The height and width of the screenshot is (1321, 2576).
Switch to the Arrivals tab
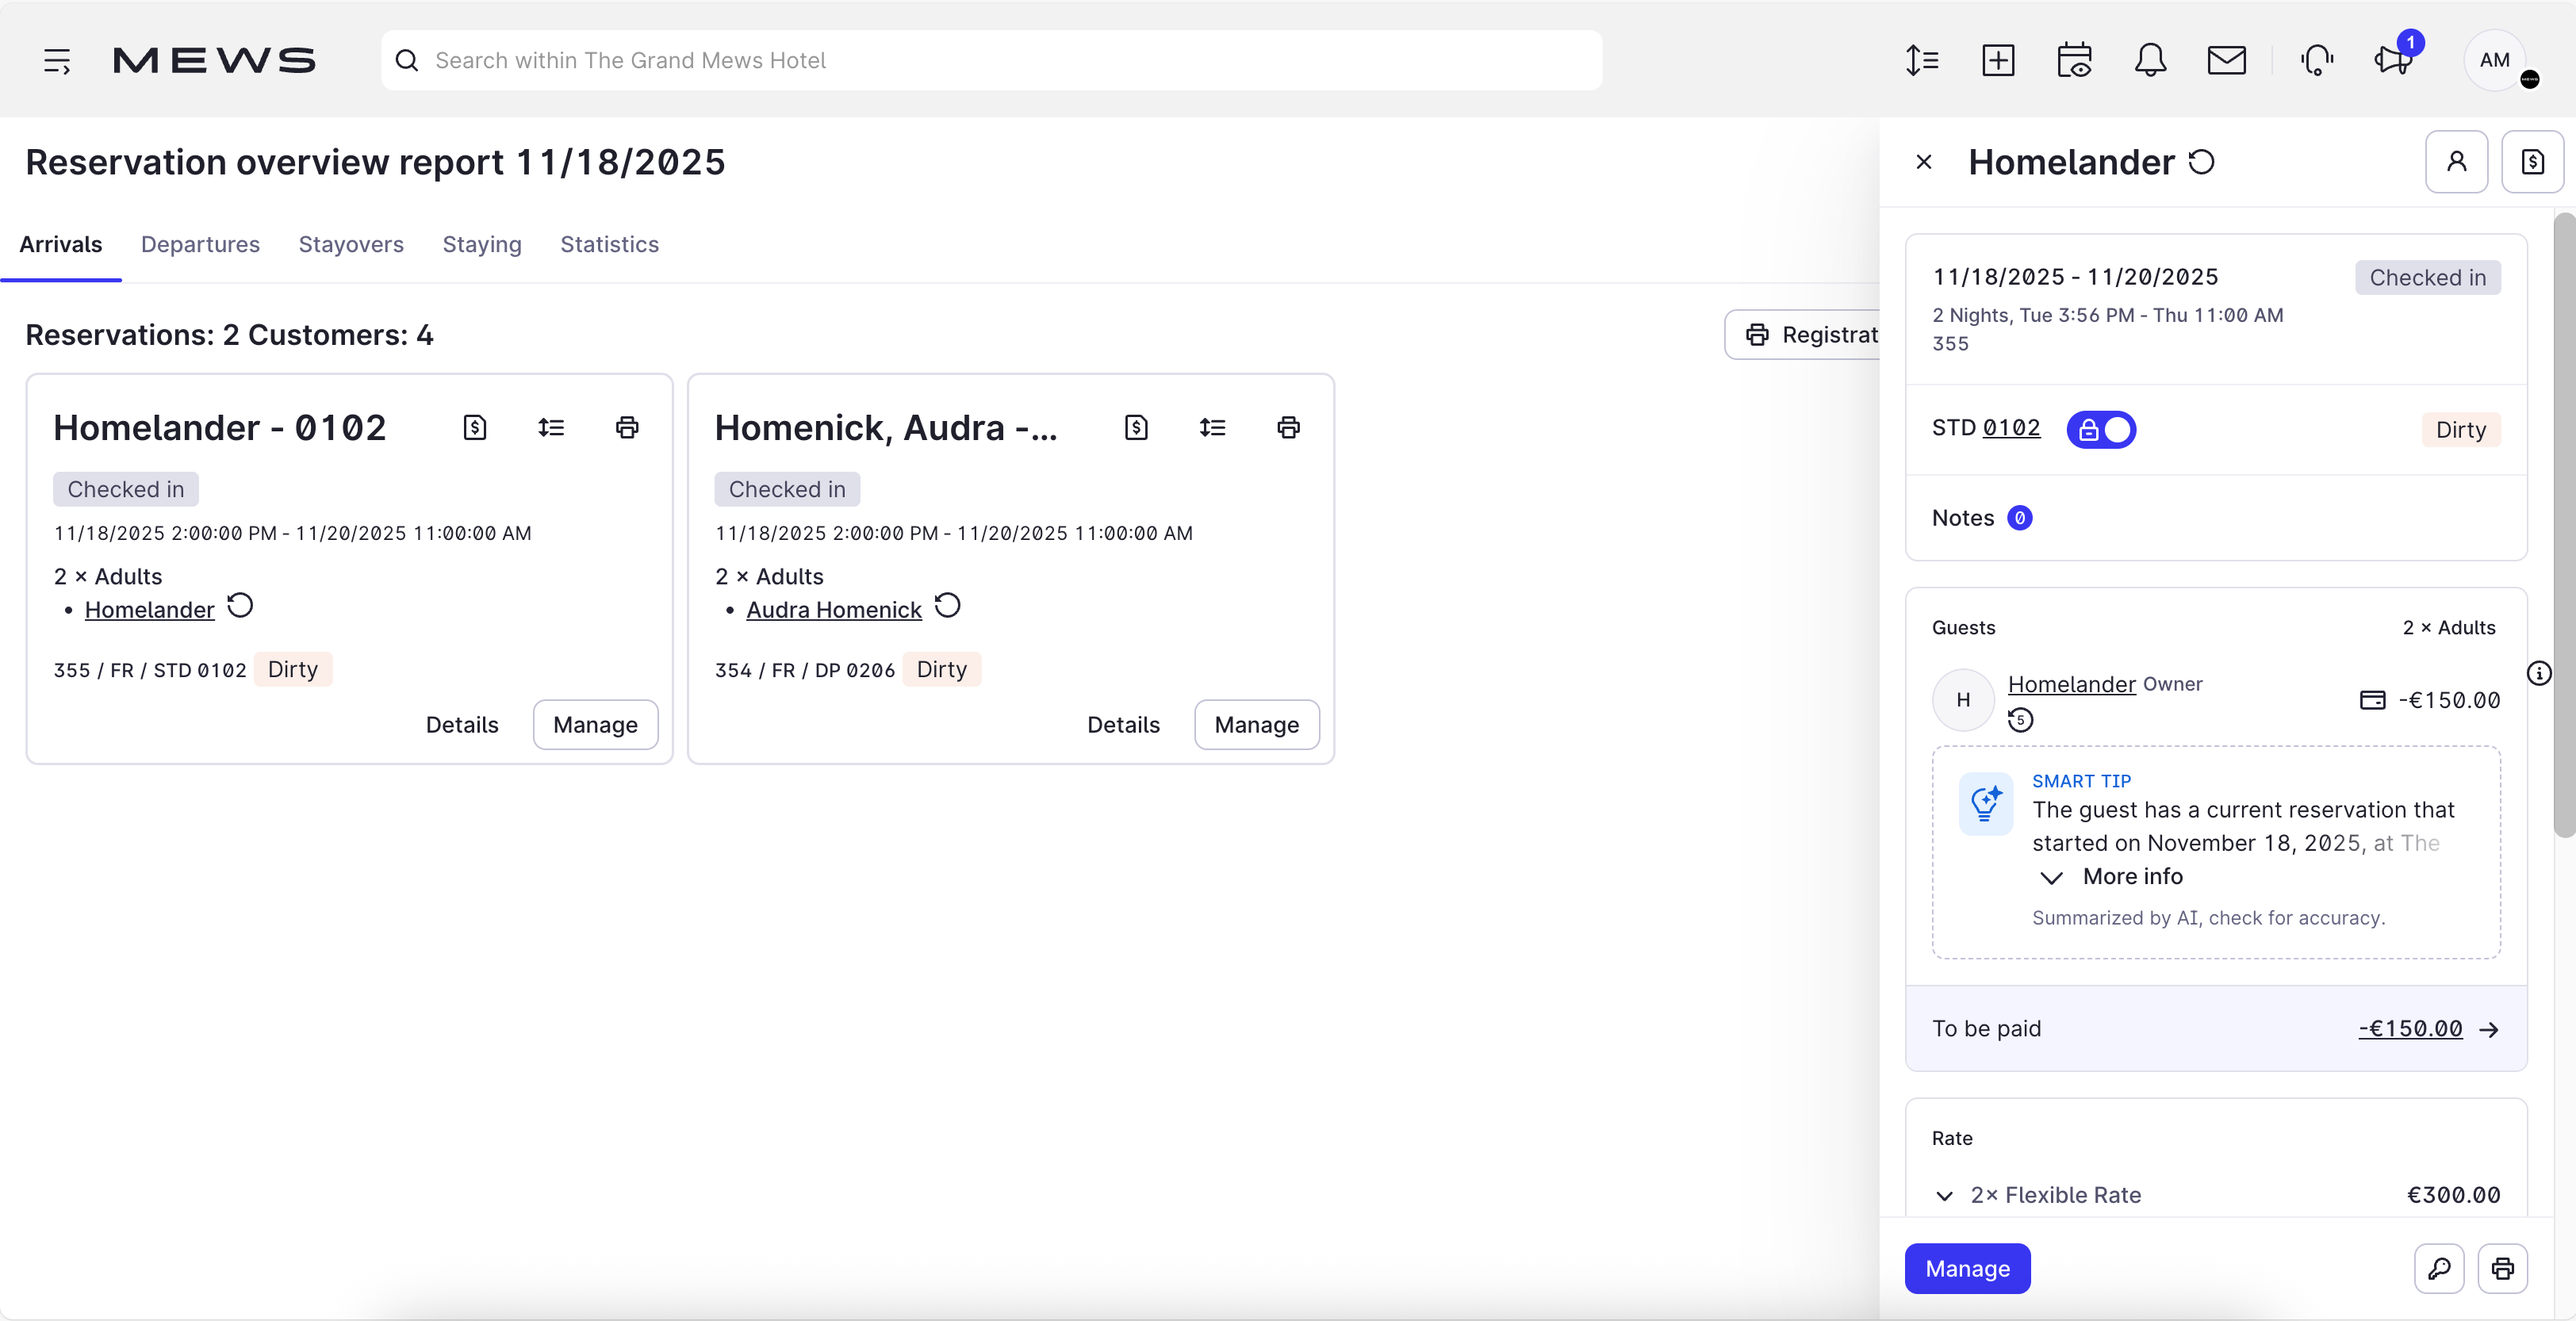point(61,244)
